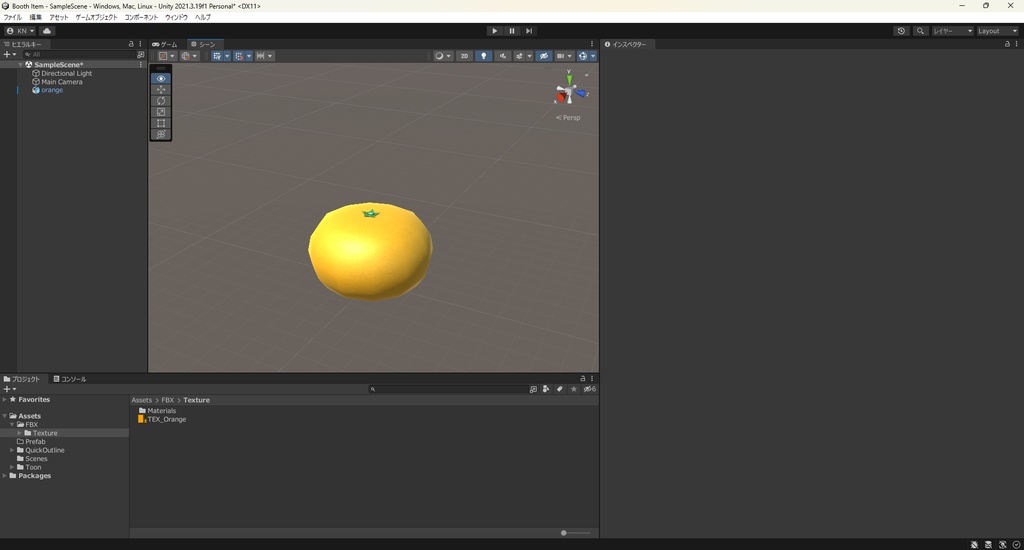Viewport: 1024px width, 550px height.
Task: Open the project create (+) dropdown
Action: click(10, 389)
